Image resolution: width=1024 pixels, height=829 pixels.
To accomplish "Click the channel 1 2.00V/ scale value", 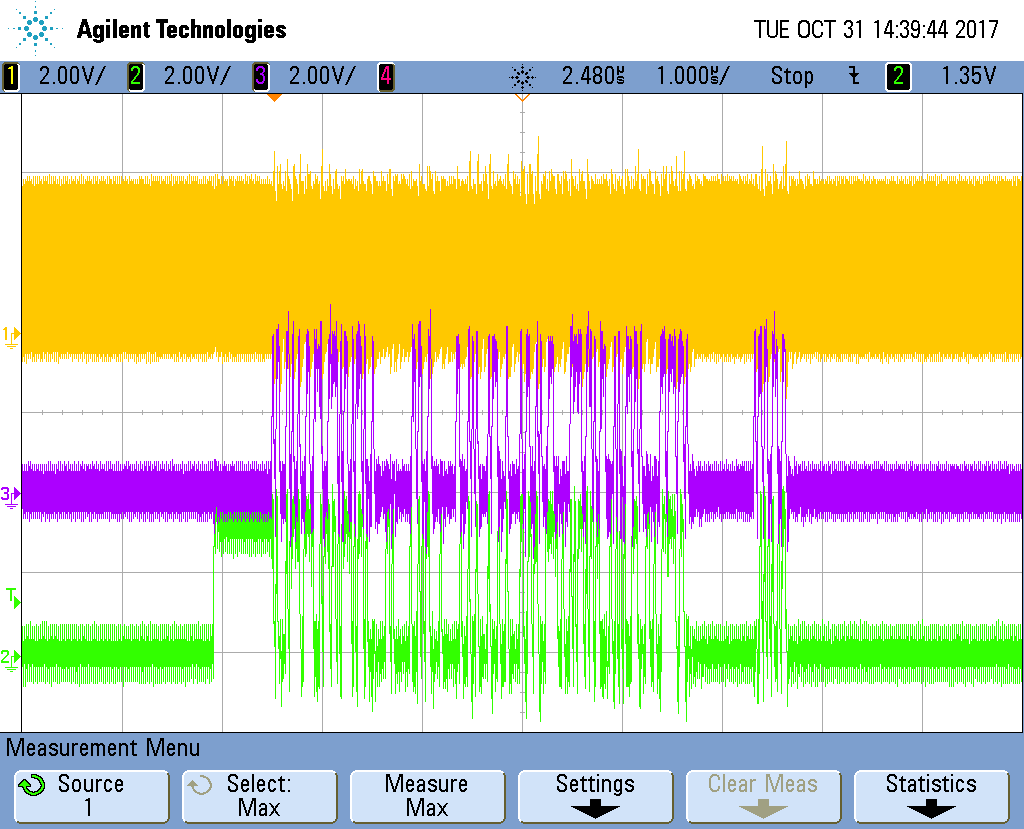I will (71, 76).
